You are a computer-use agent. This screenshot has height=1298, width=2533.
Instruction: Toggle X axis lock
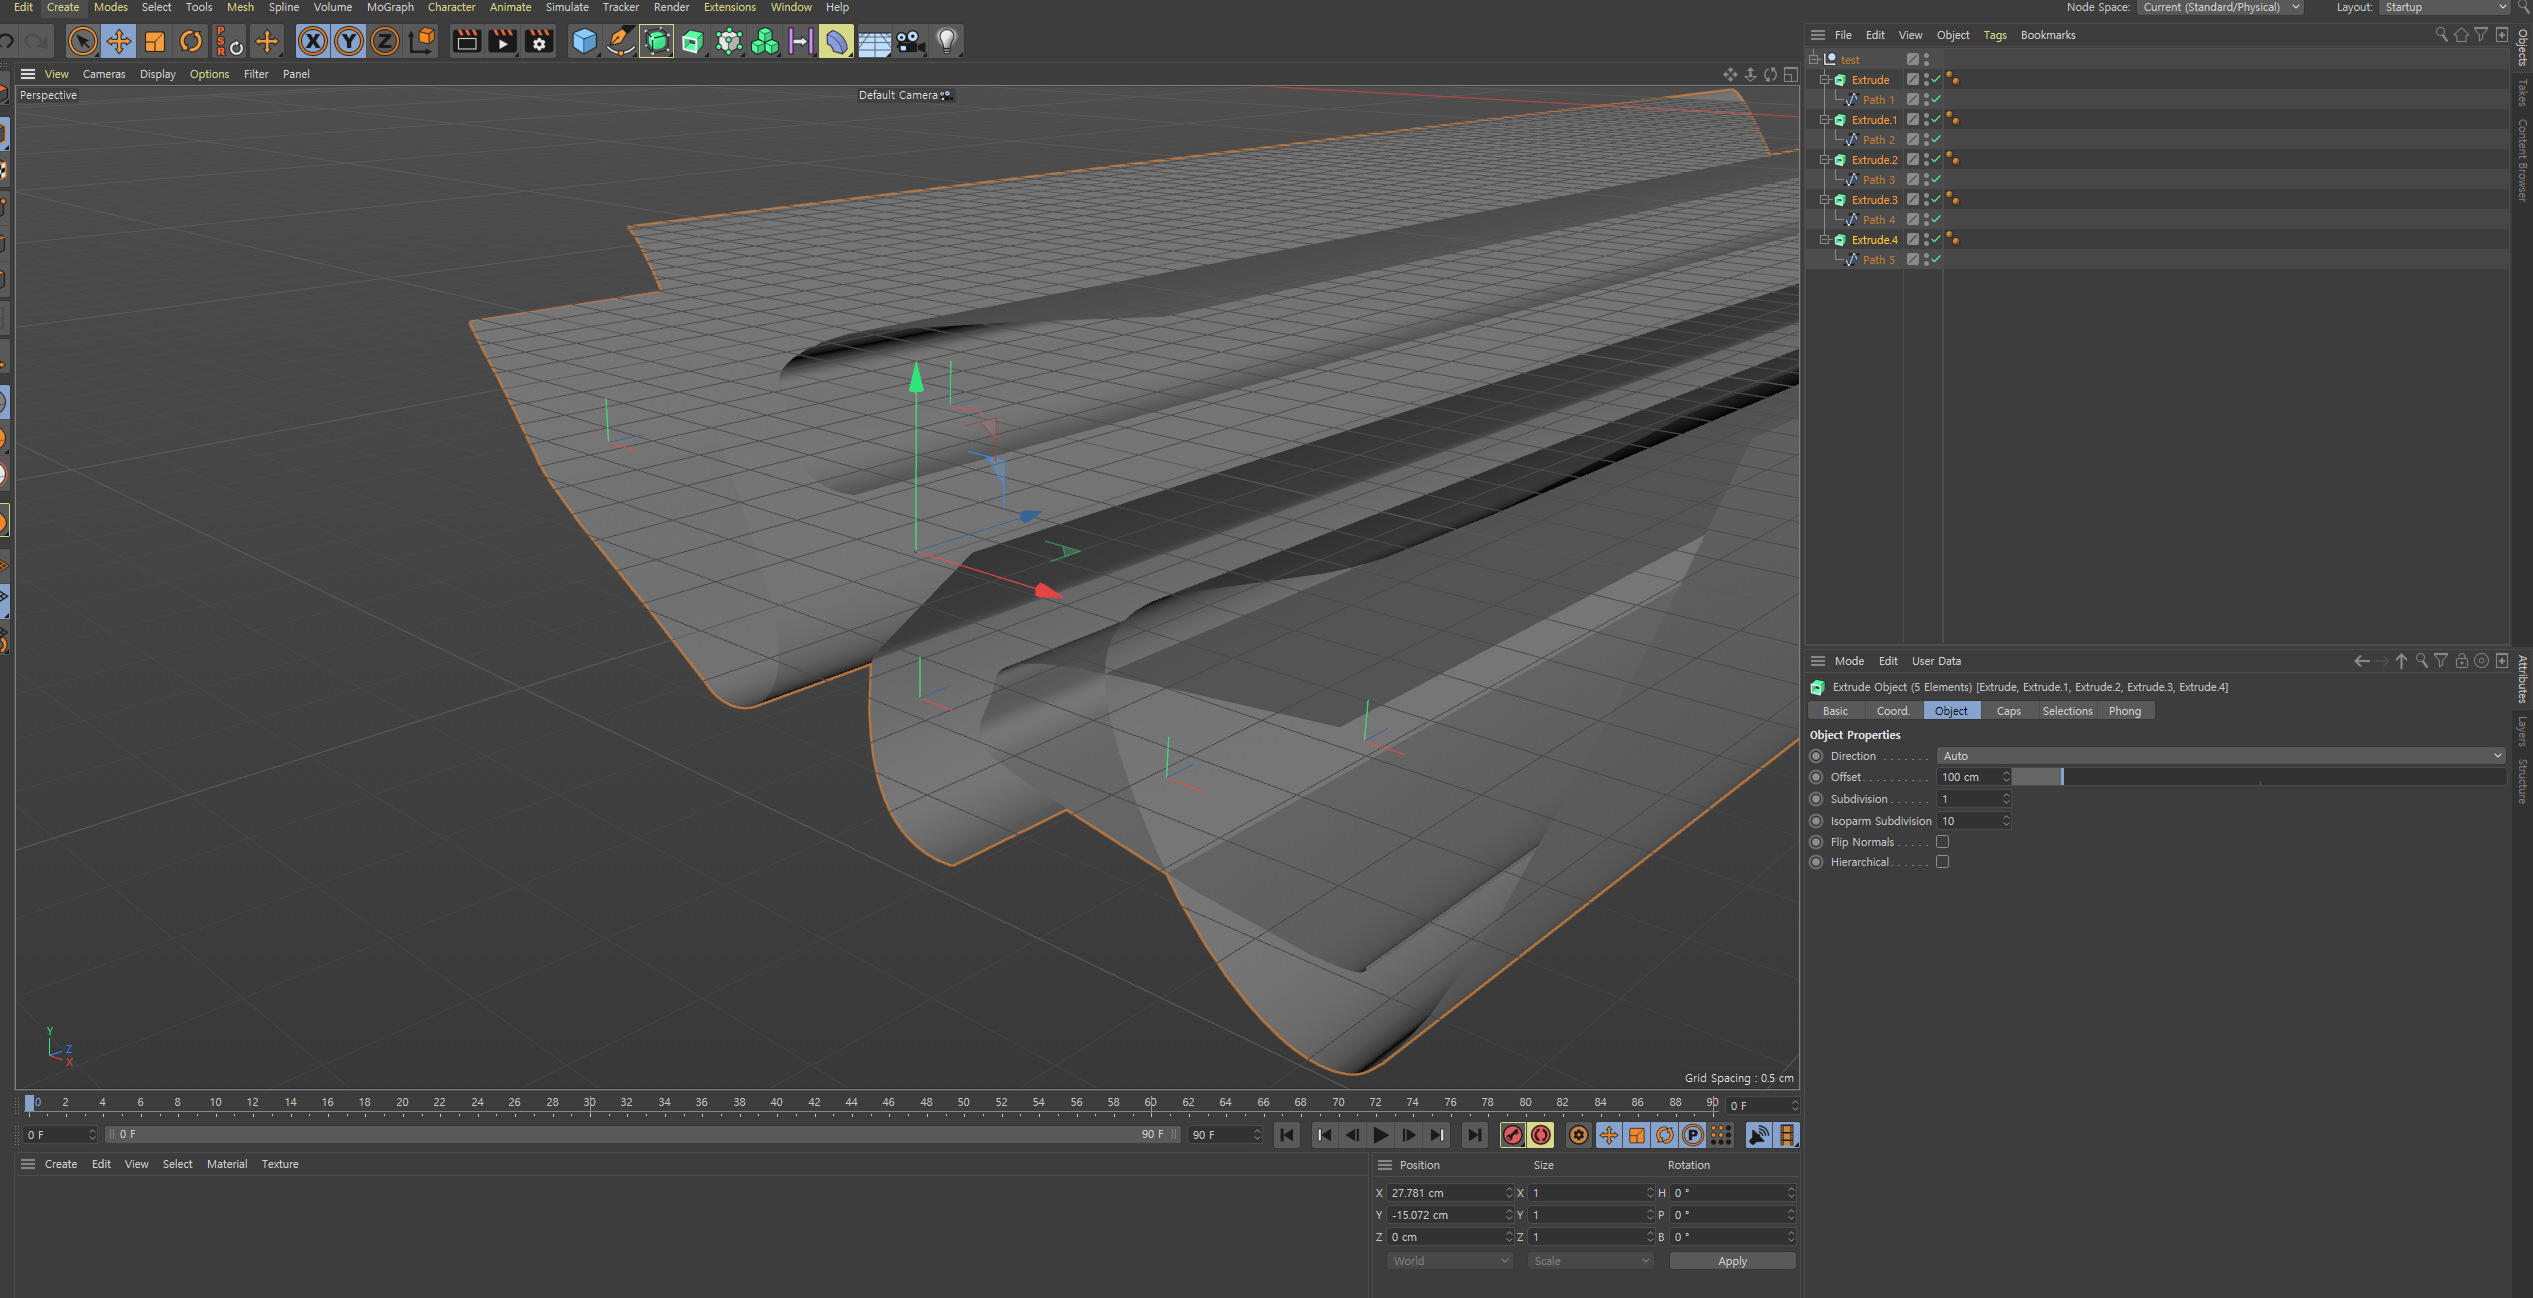(x=312, y=41)
